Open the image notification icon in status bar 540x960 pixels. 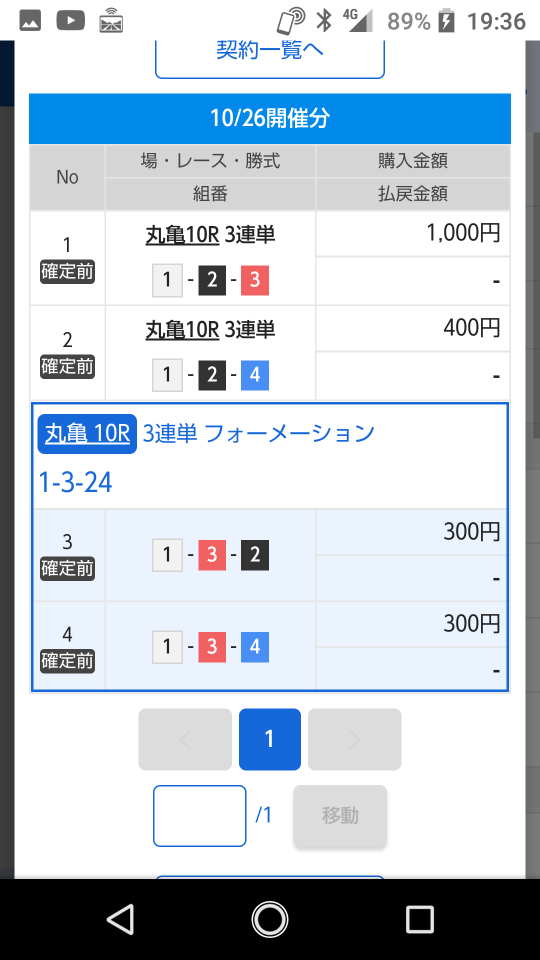30,21
